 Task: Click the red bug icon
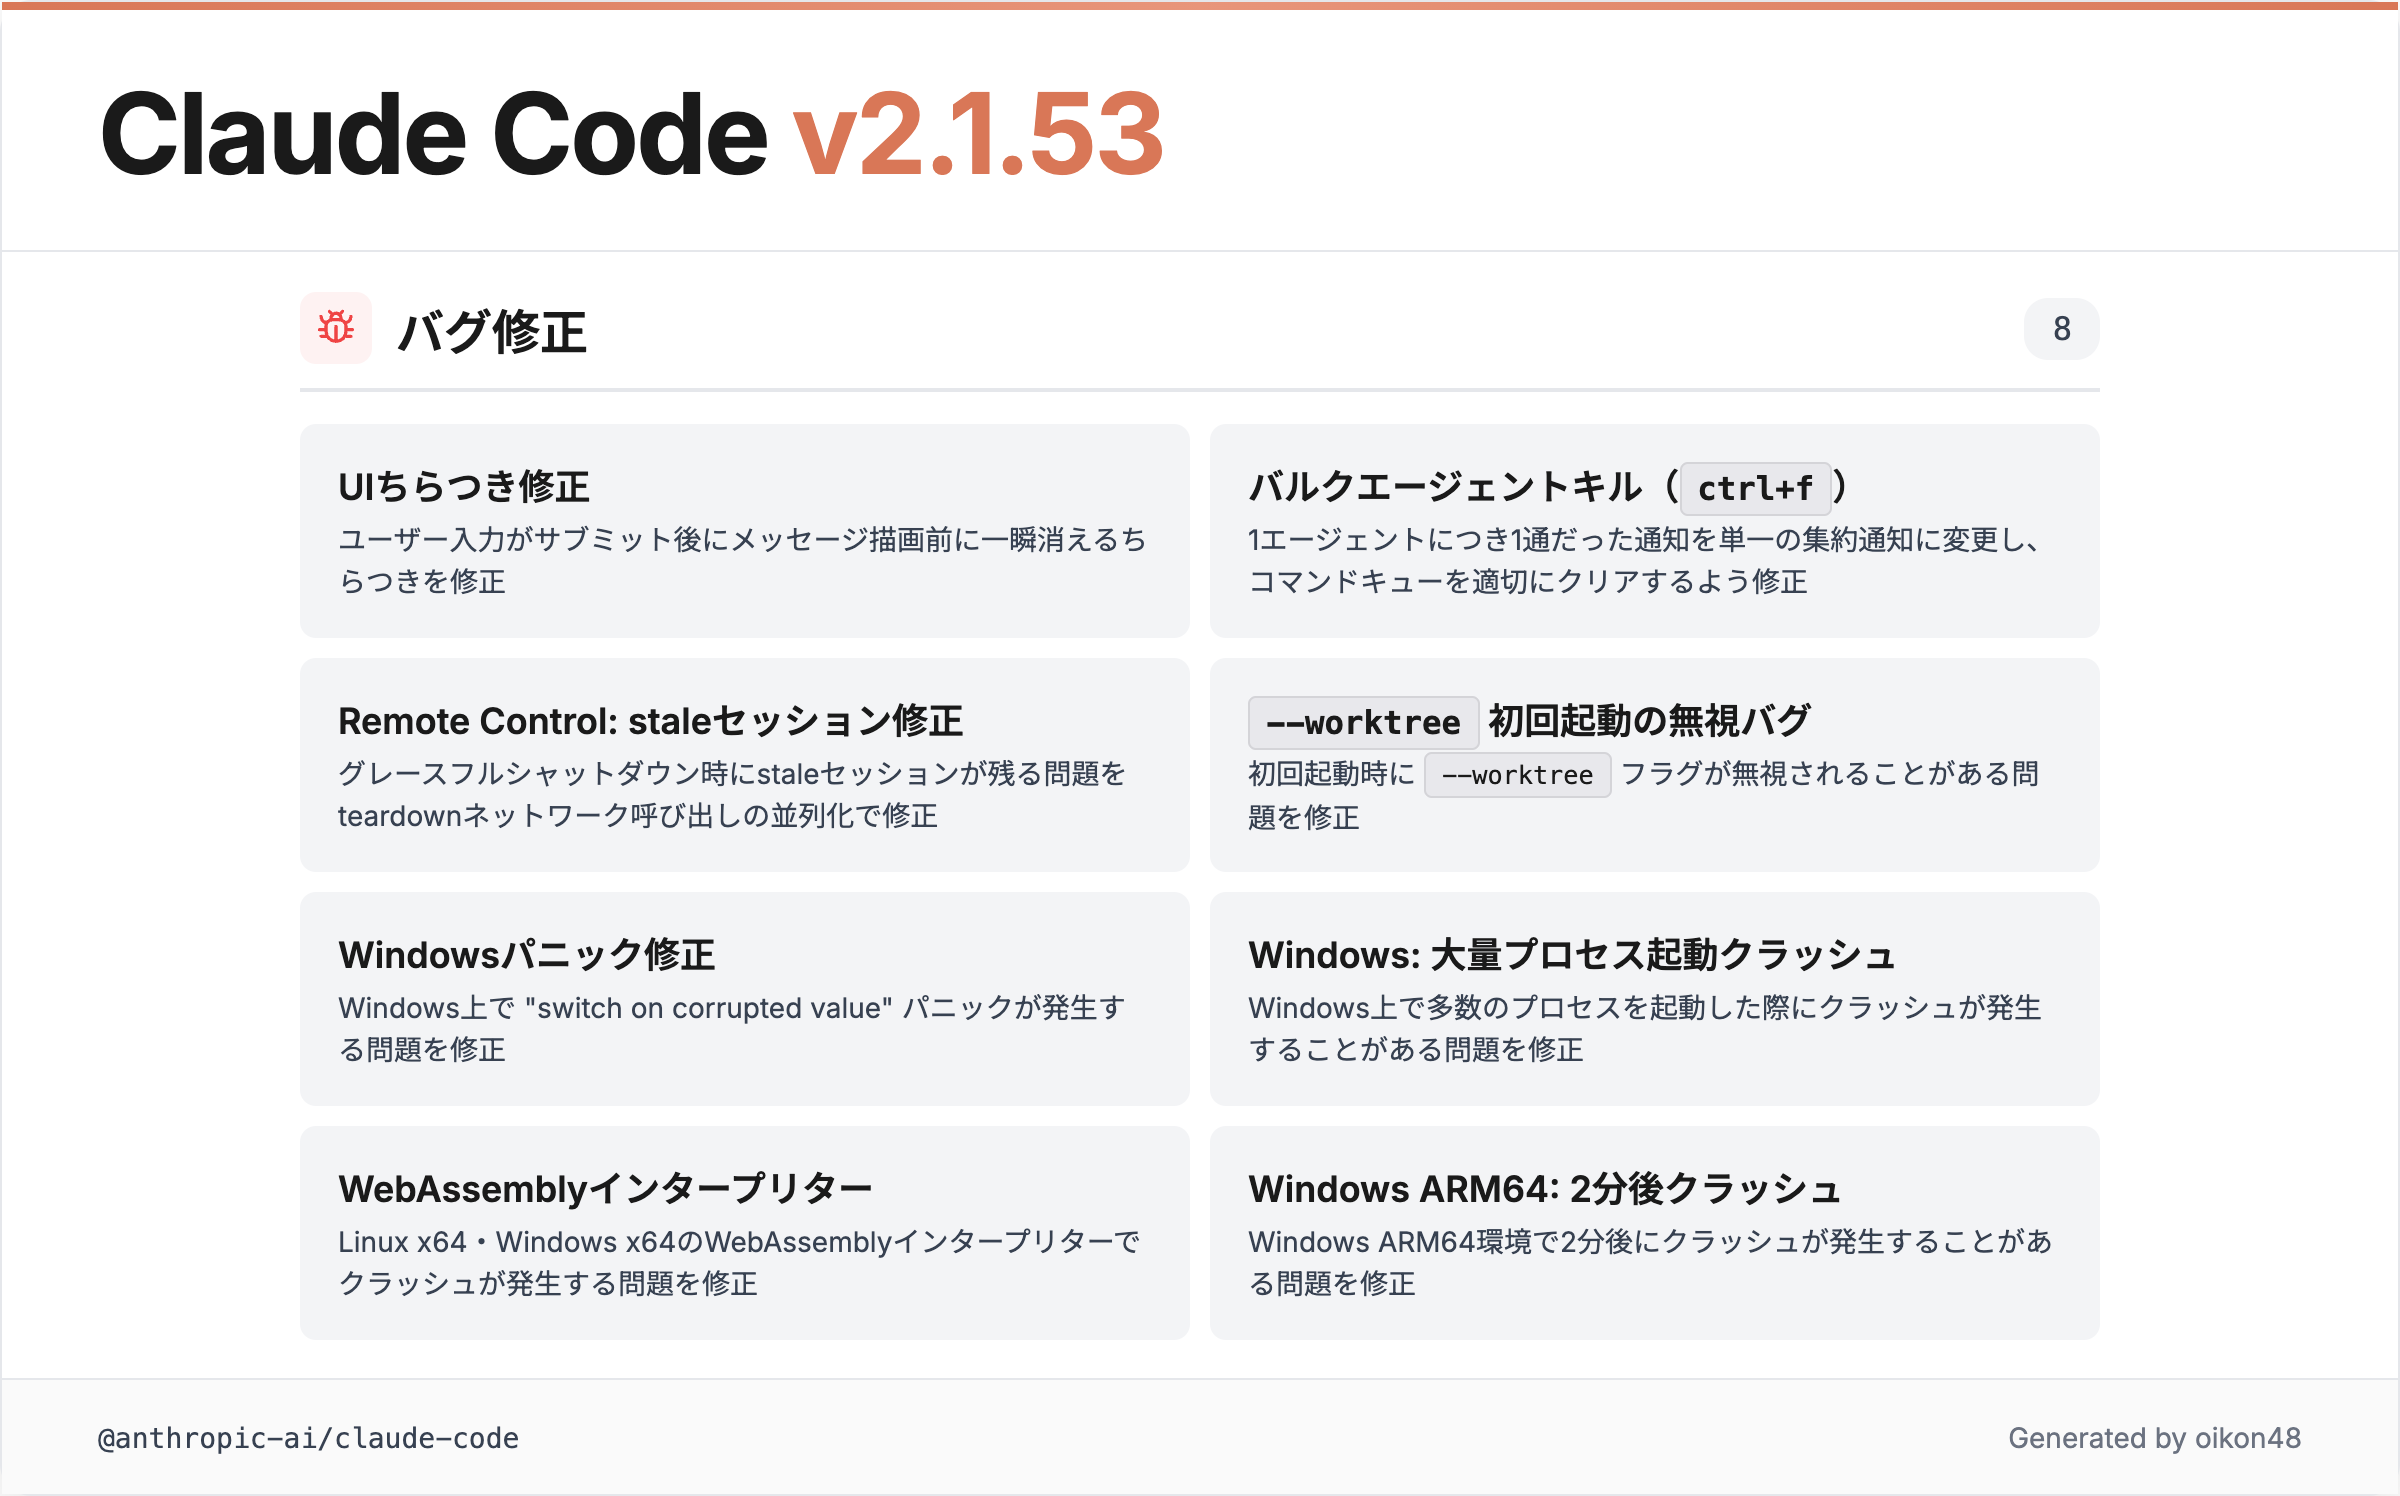[336, 328]
